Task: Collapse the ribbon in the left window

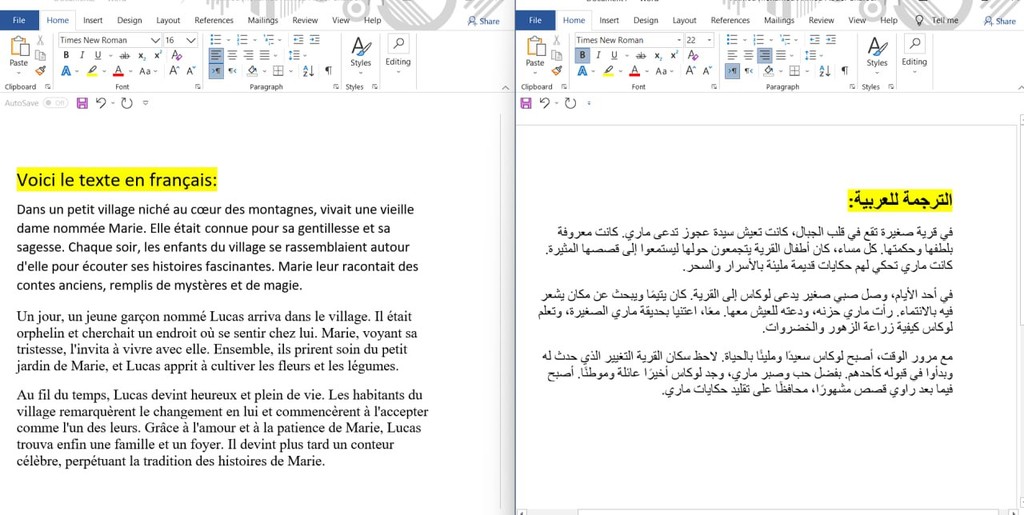Action: pos(504,87)
